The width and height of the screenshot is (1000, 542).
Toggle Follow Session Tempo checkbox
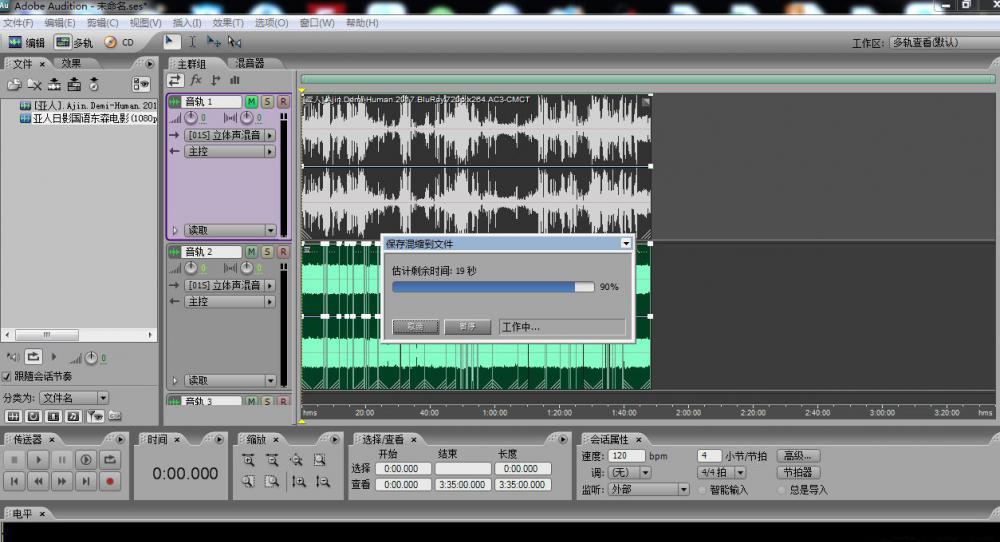7,377
